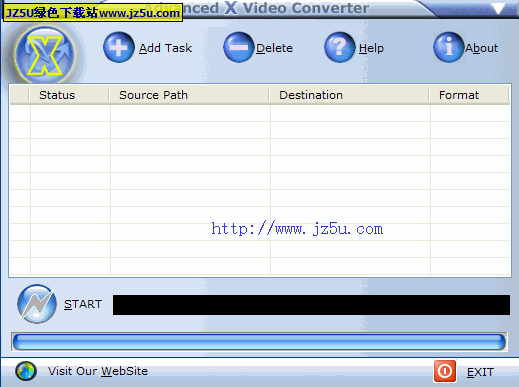Click the Destination column header
This screenshot has height=387, width=519.
pos(349,95)
